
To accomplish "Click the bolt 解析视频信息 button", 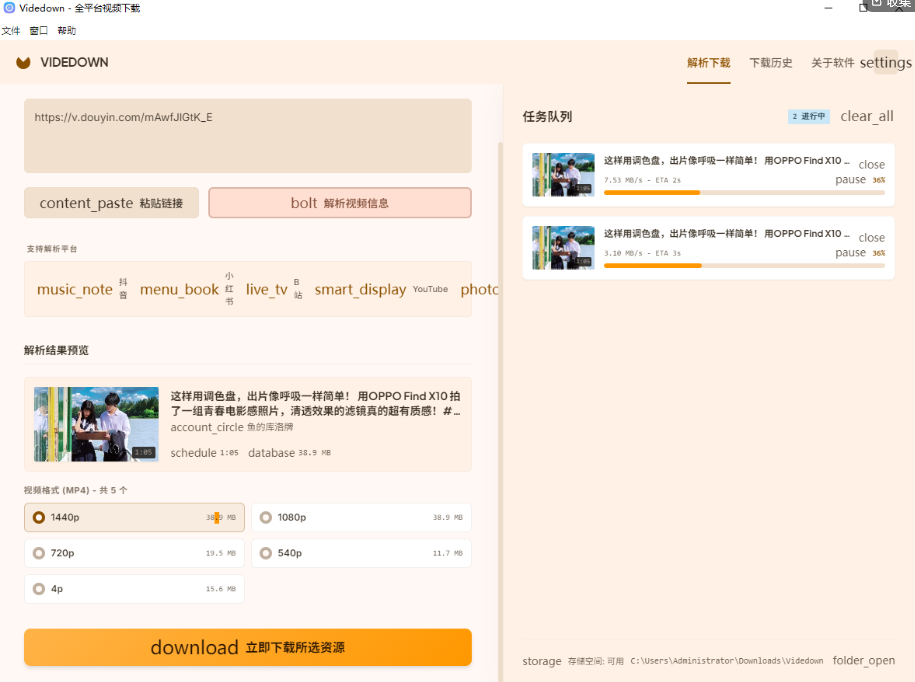I will coord(340,203).
